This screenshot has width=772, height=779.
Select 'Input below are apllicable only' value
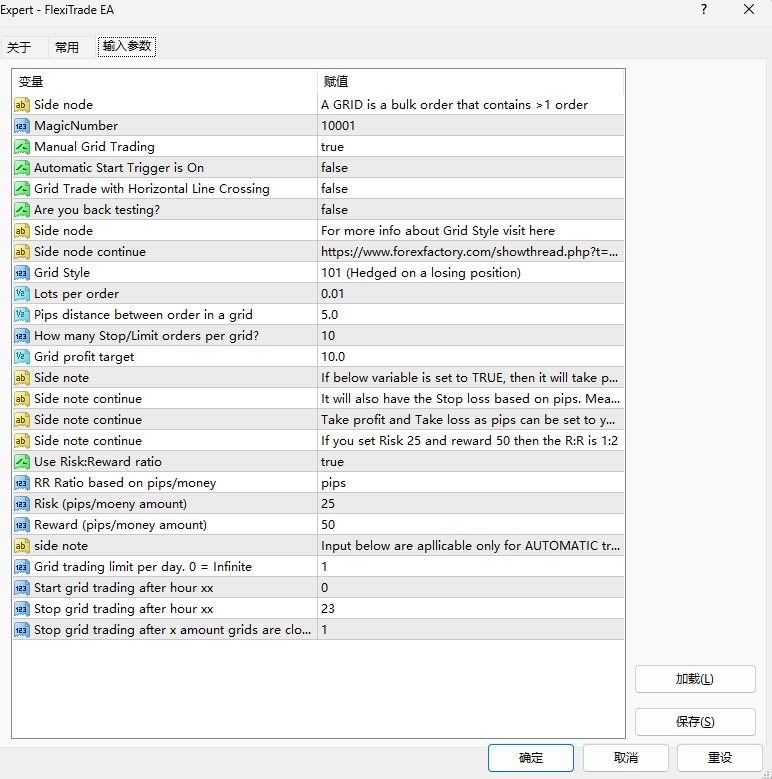pyautogui.click(x=470, y=545)
